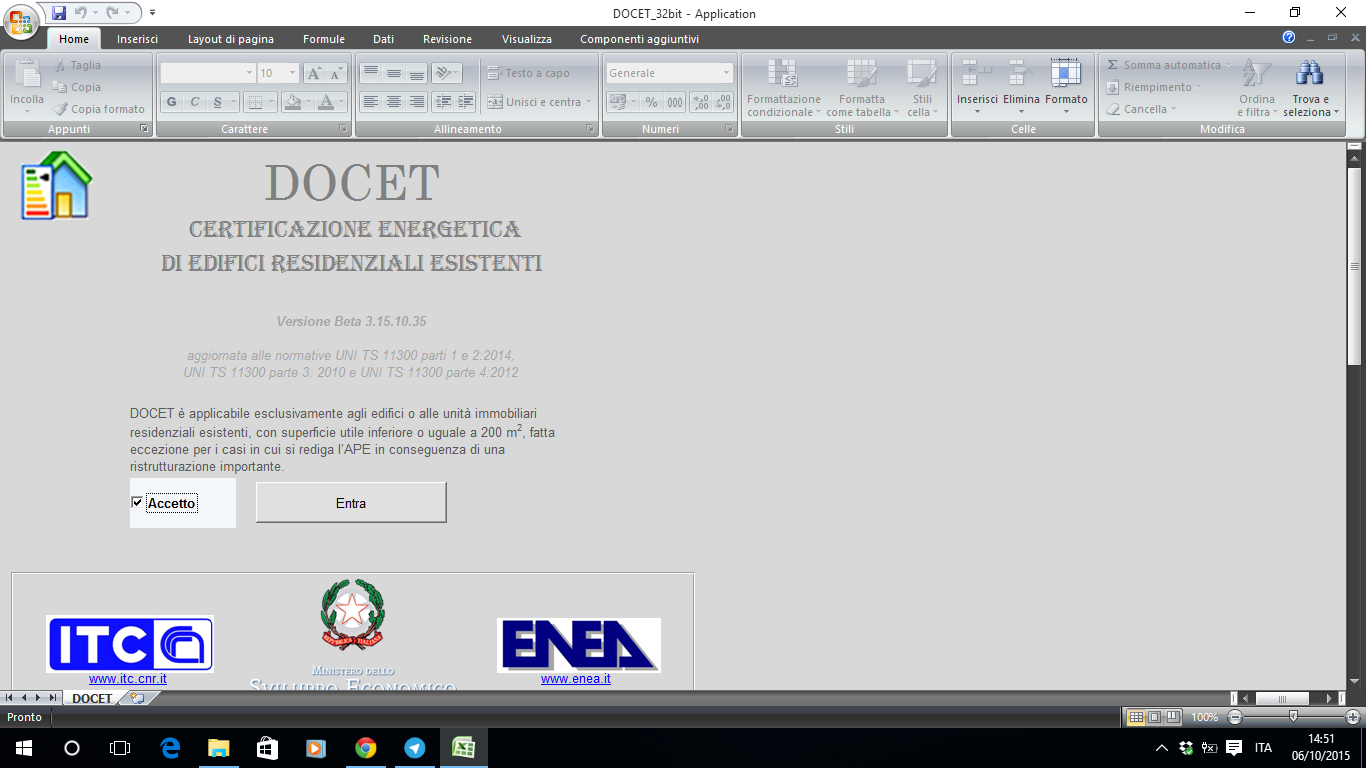The image size is (1366, 768).
Task: Open Componenti aggiuntivi tab
Action: coord(640,39)
